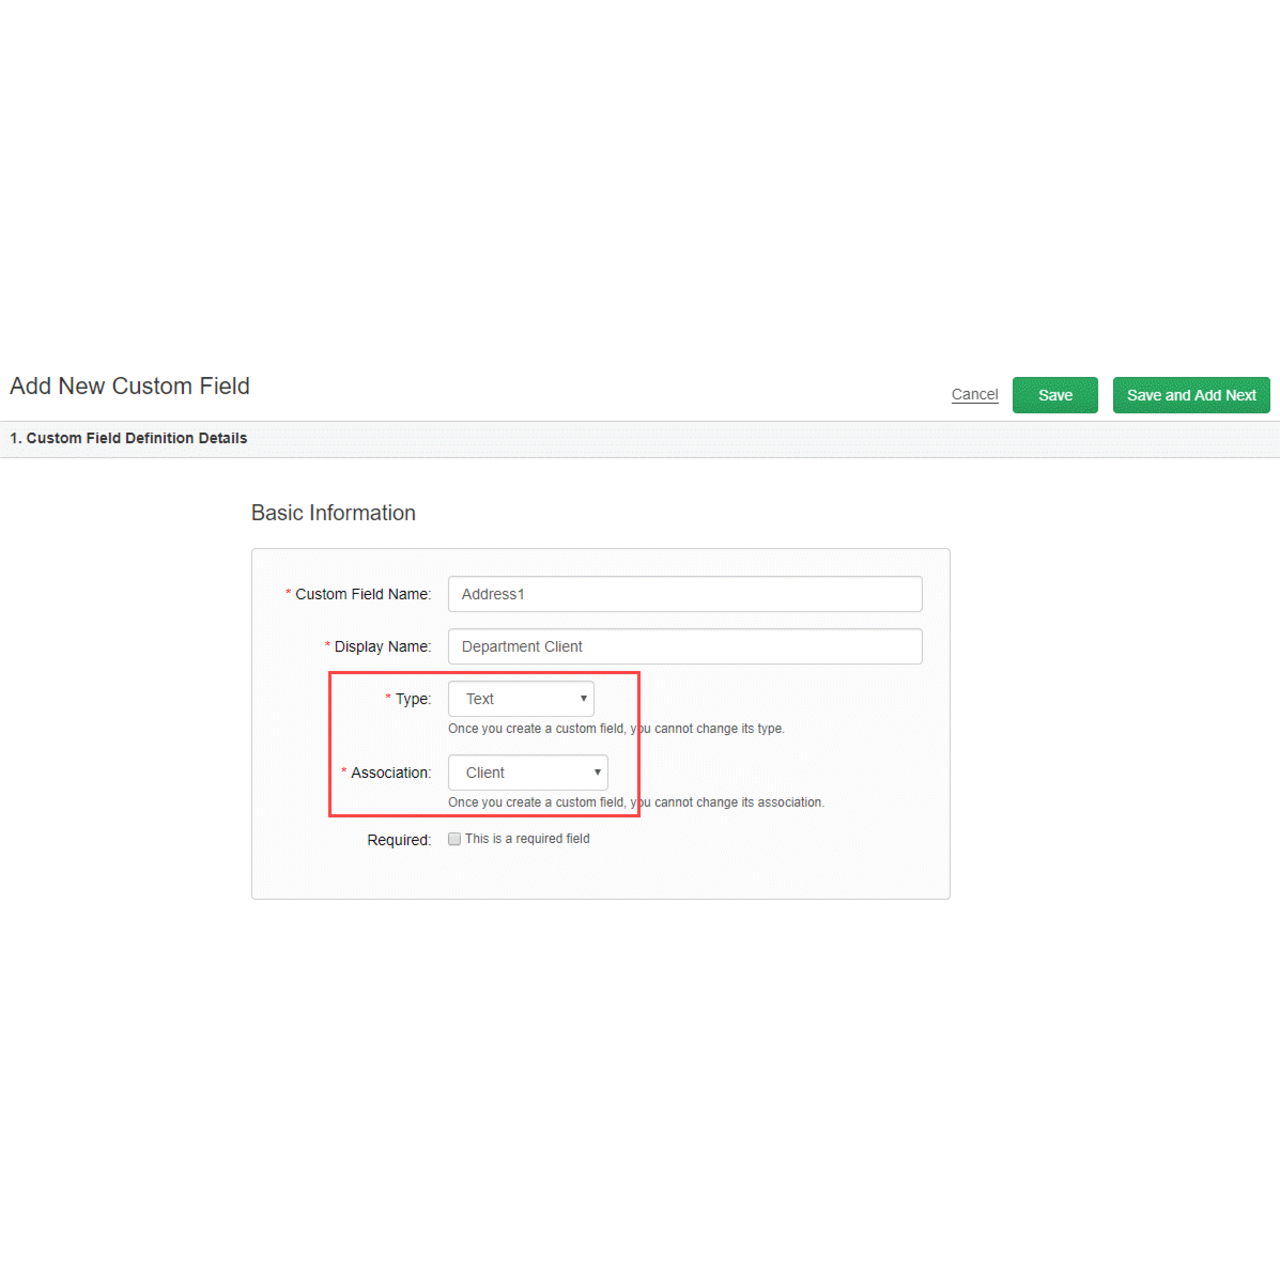Click the 'cannot change its type' hint text
Viewport: 1280px width, 1280px height.
[x=616, y=729]
